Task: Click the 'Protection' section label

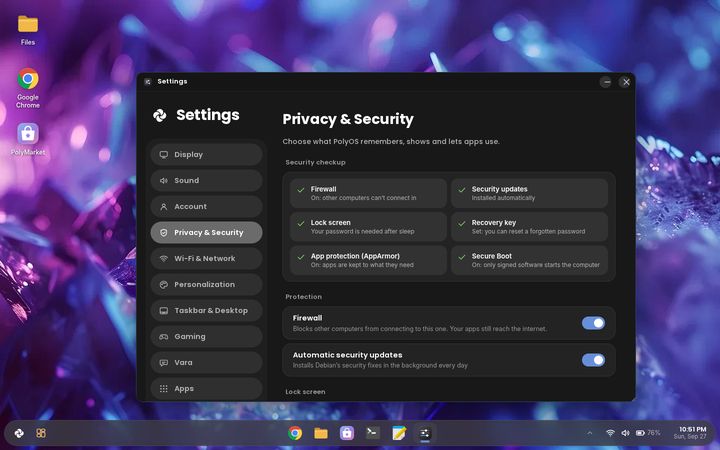Action: pyautogui.click(x=304, y=297)
